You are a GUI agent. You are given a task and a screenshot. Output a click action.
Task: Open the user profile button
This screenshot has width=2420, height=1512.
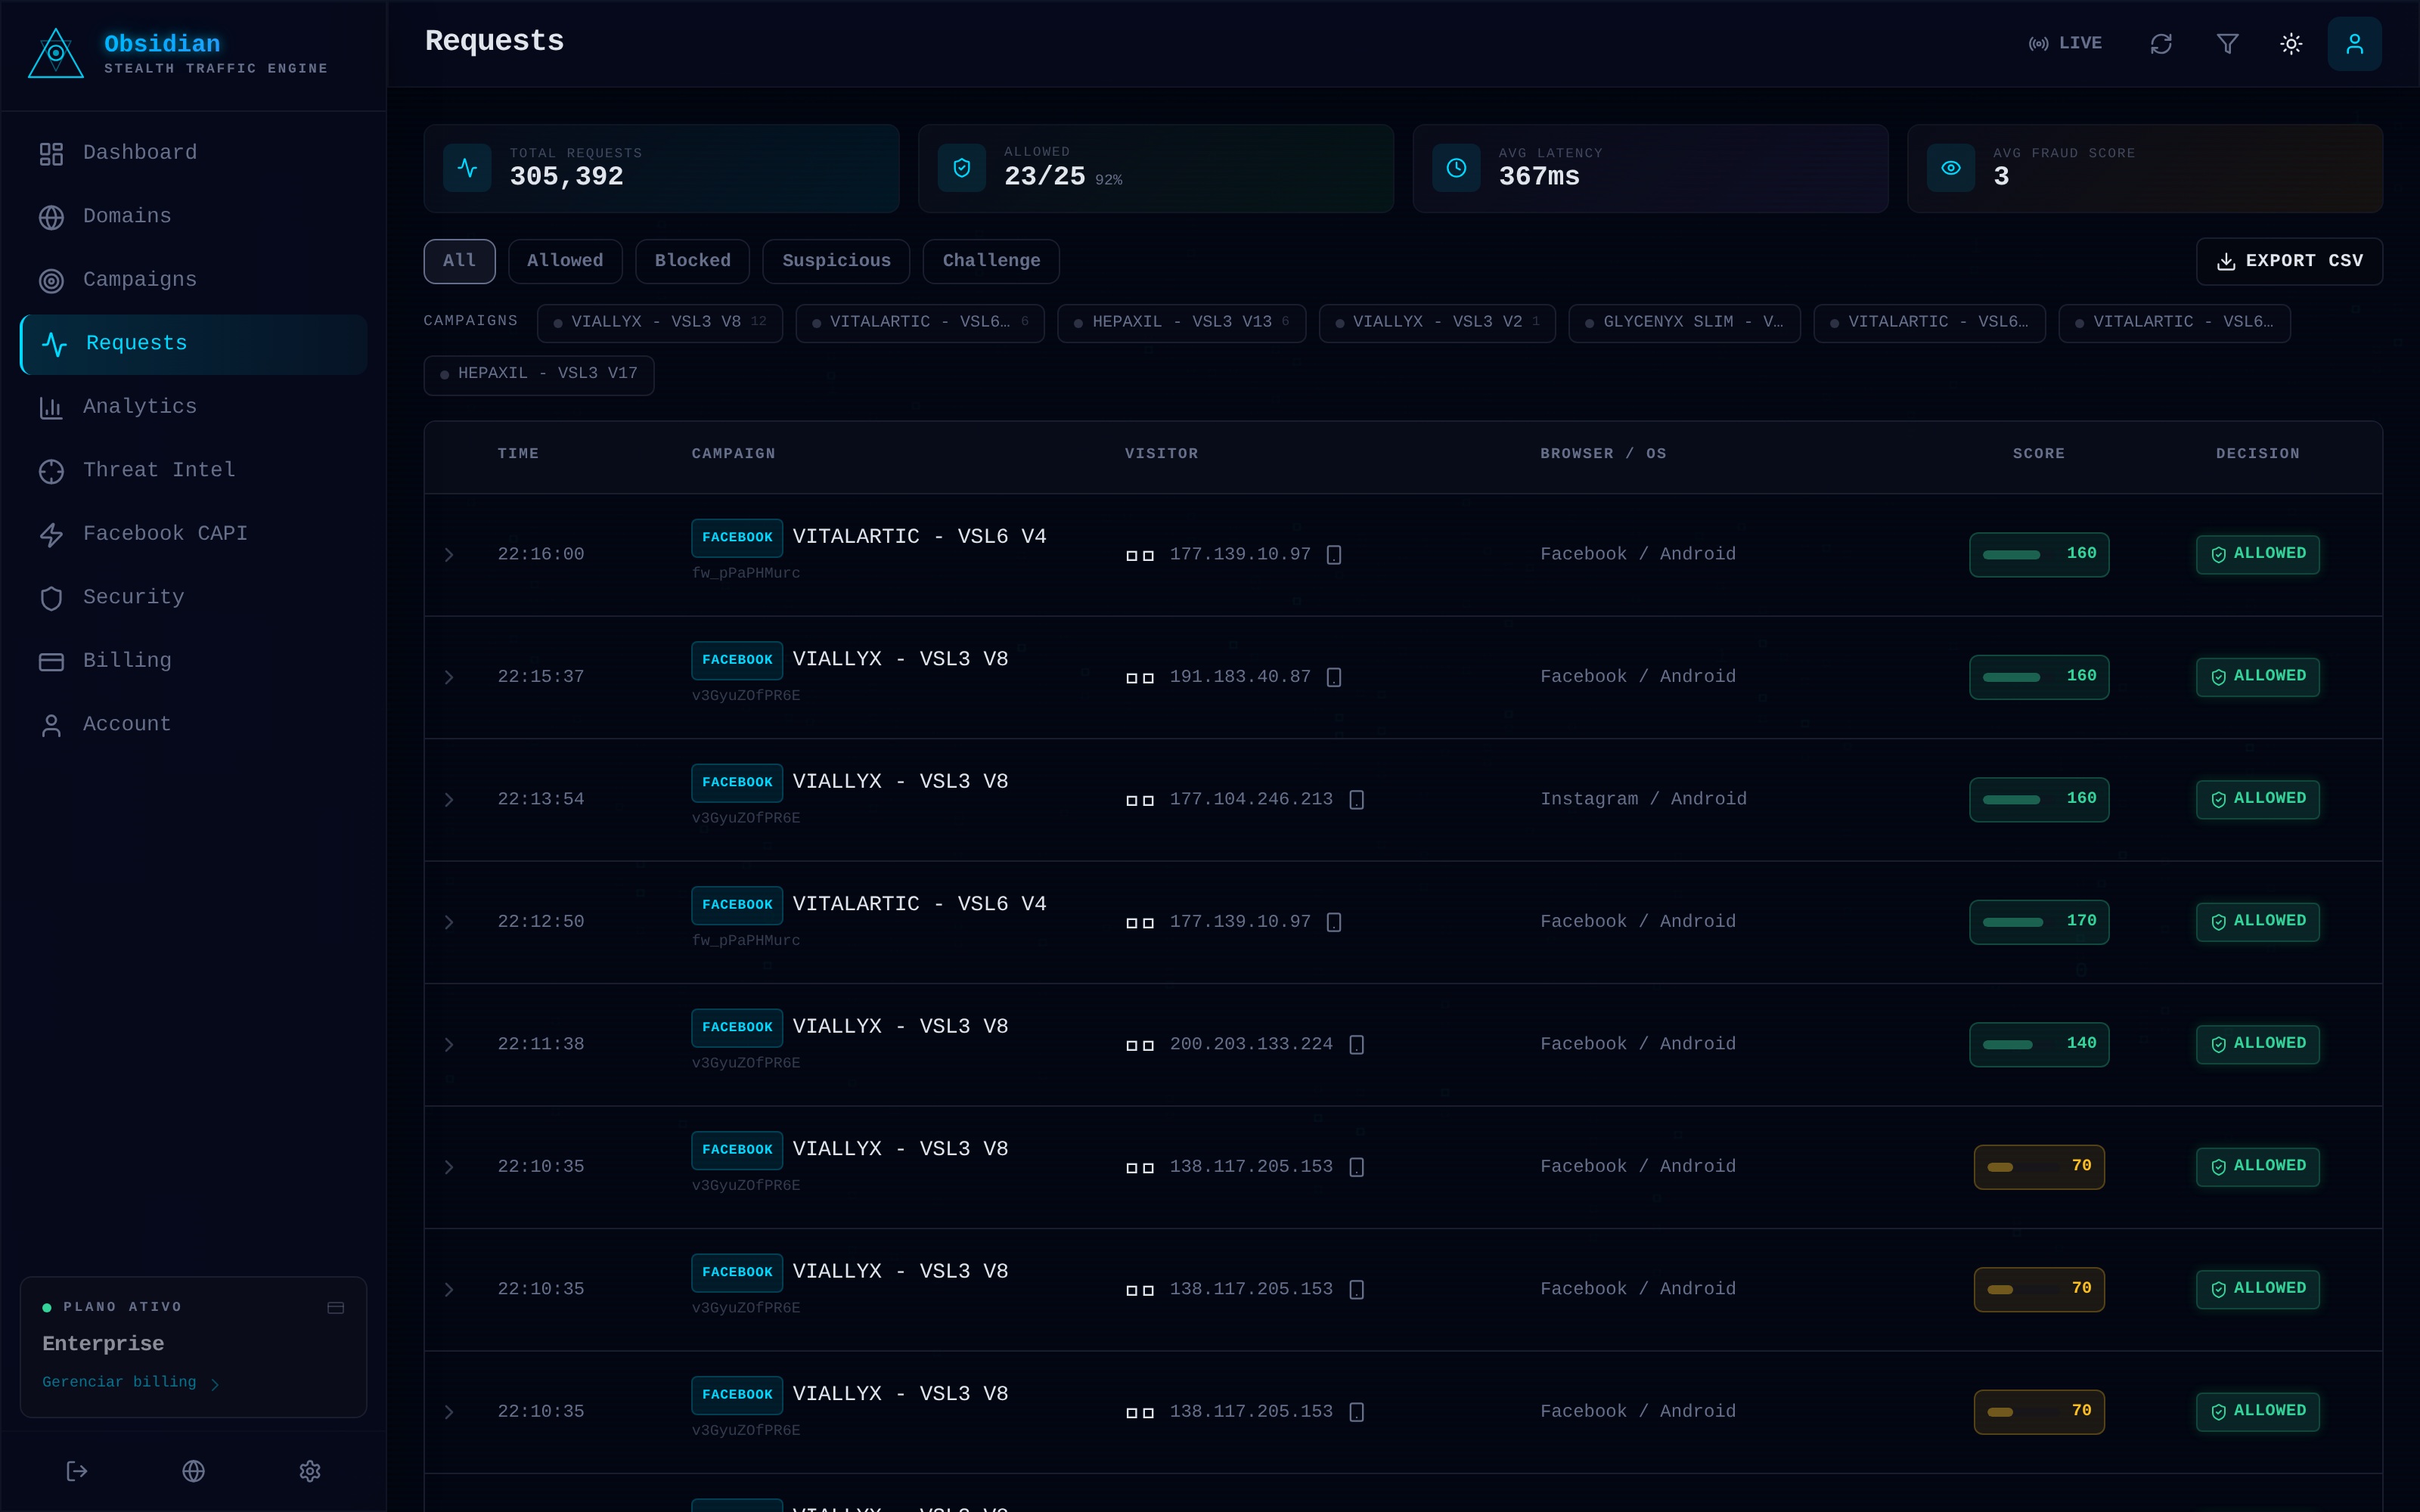pos(2354,44)
